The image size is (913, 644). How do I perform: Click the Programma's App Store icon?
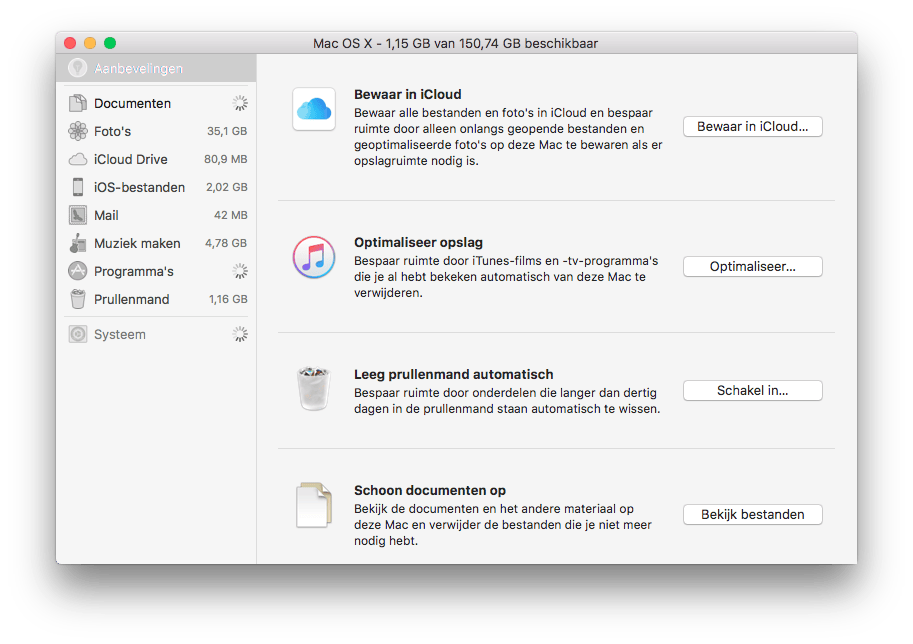click(x=77, y=271)
